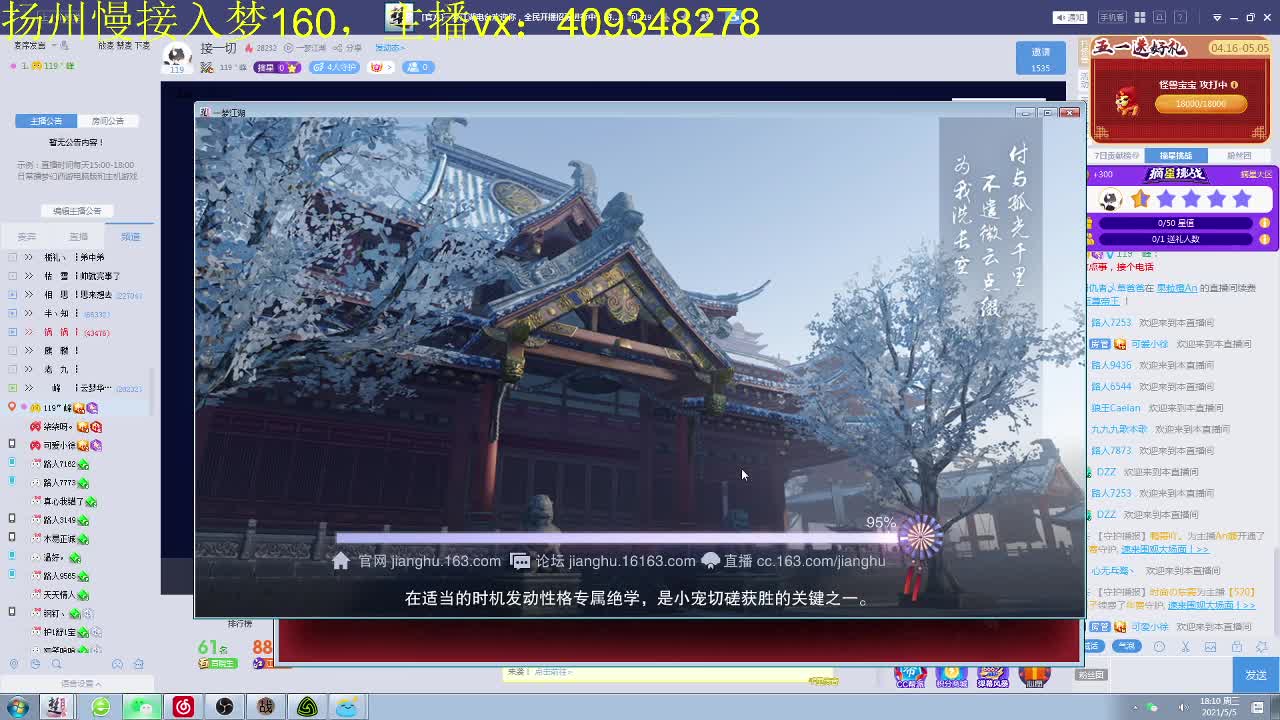Expand the double-chevron of the row above 老九
Screen dimensions: 1280x720
point(29,351)
